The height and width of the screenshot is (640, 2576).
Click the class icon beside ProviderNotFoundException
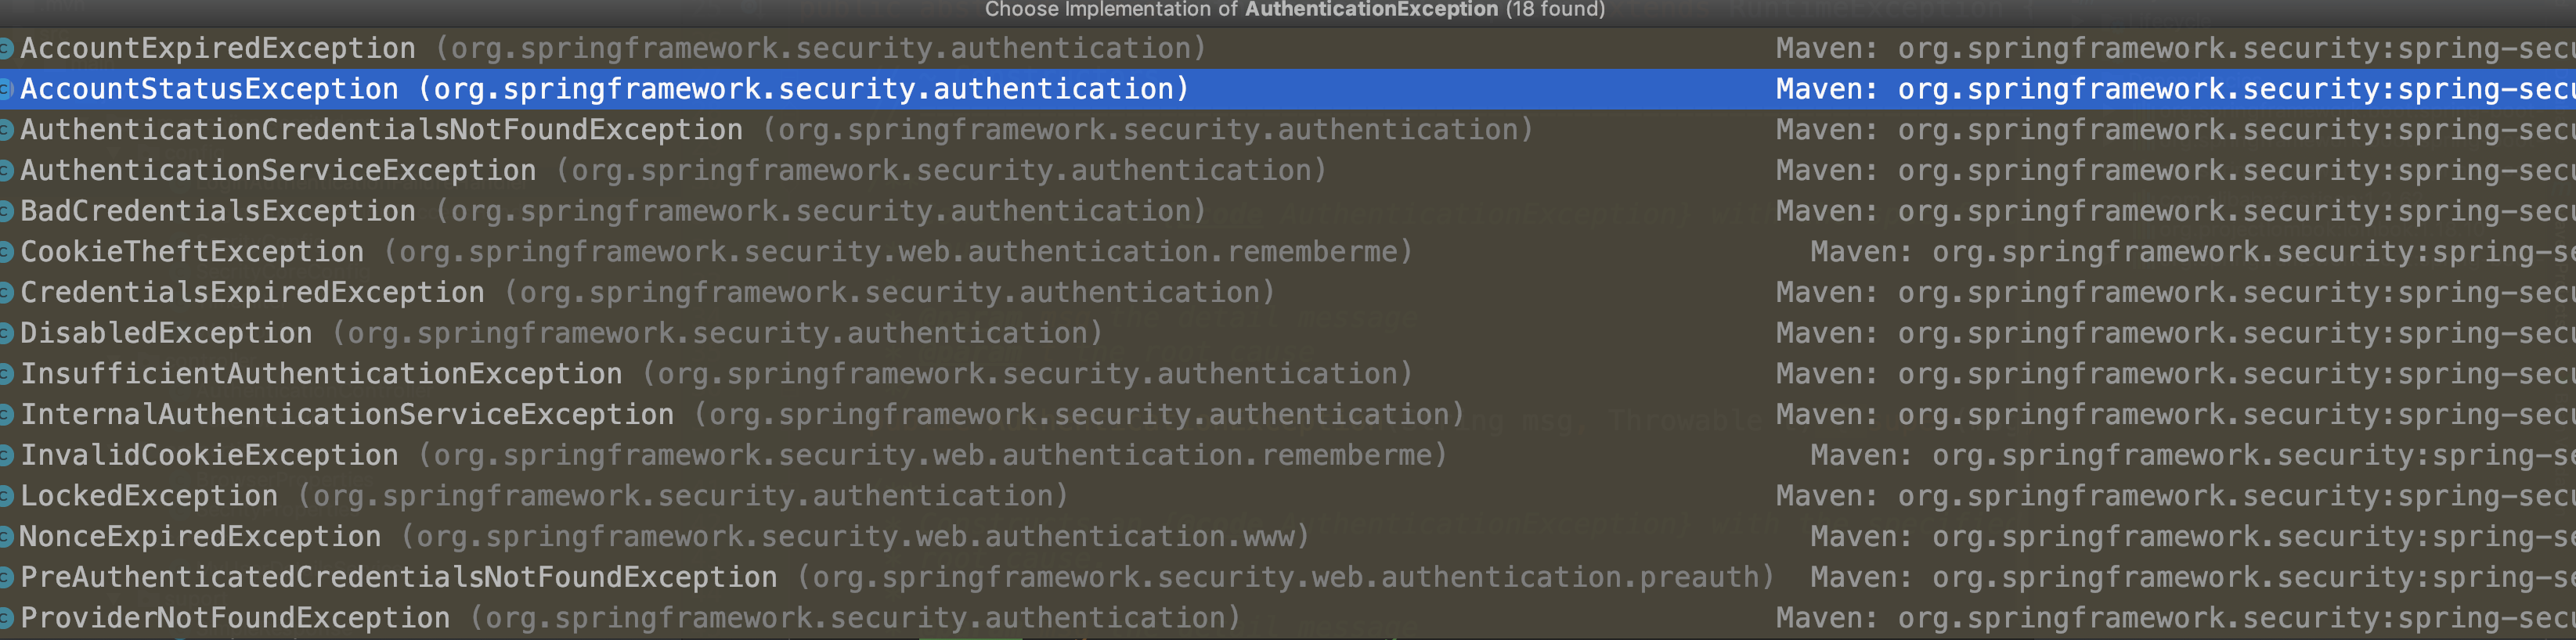tap(6, 618)
